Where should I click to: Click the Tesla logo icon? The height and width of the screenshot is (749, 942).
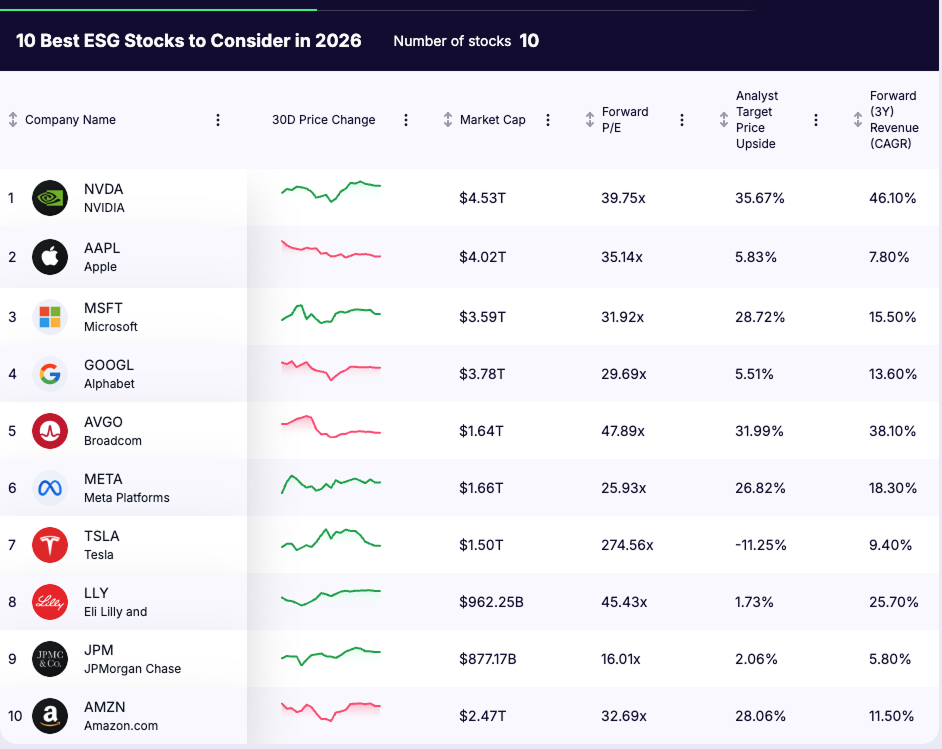pos(49,545)
